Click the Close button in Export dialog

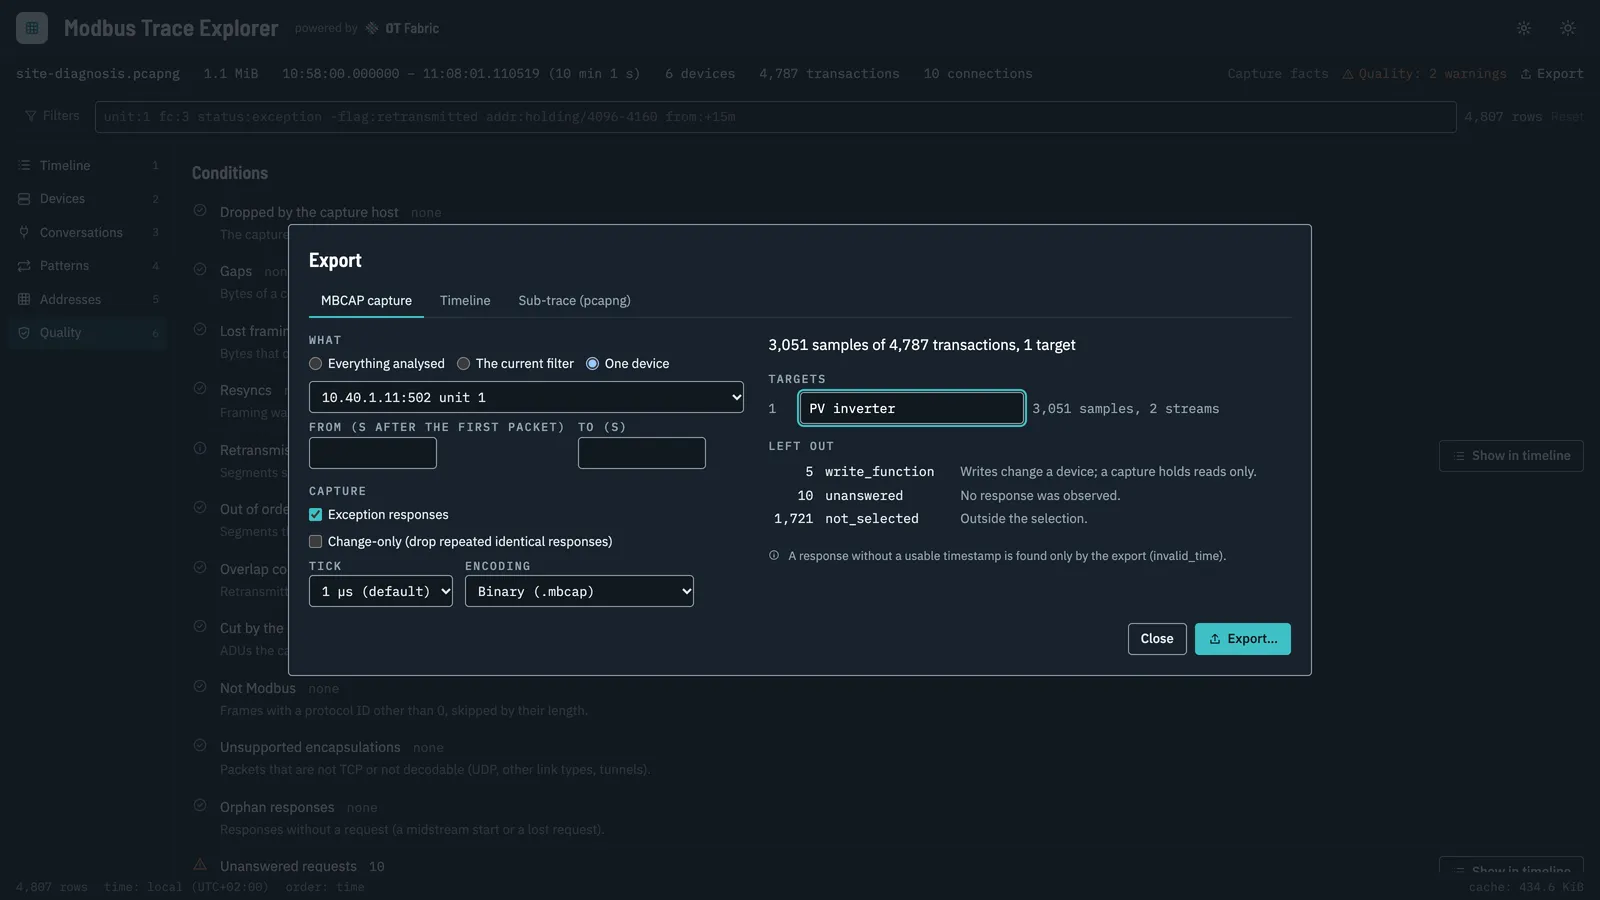coord(1157,639)
